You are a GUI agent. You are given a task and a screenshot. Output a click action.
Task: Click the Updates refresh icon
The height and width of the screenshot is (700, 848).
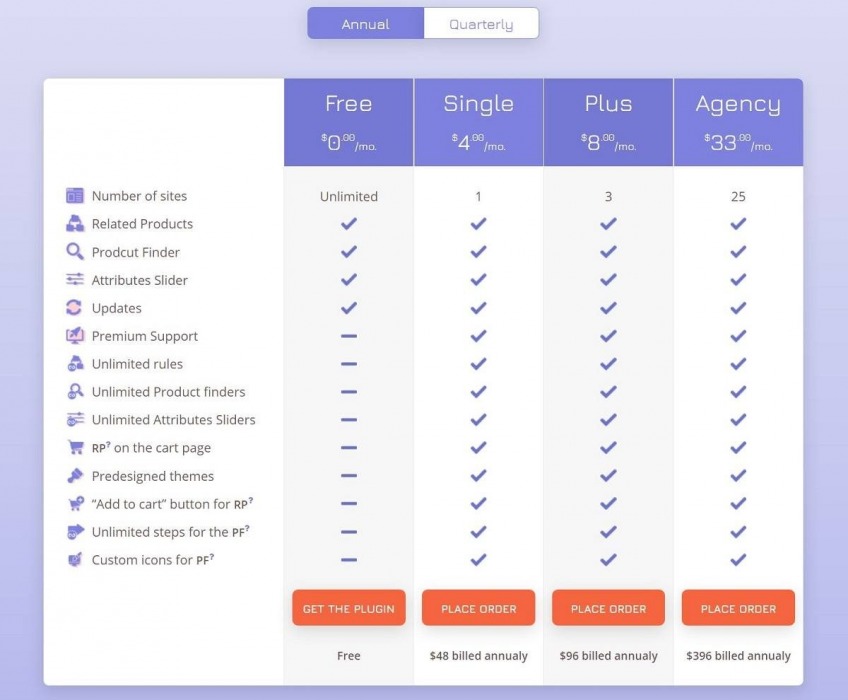75,308
